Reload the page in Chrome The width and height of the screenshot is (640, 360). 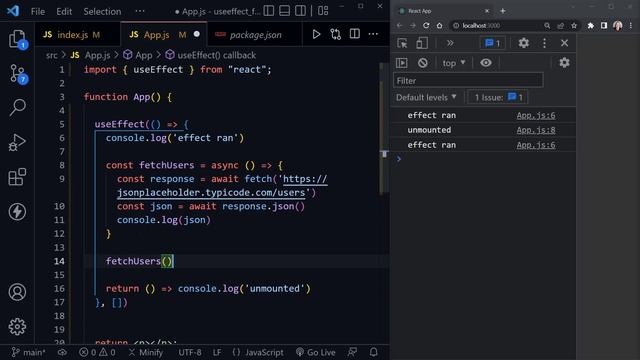[x=426, y=25]
